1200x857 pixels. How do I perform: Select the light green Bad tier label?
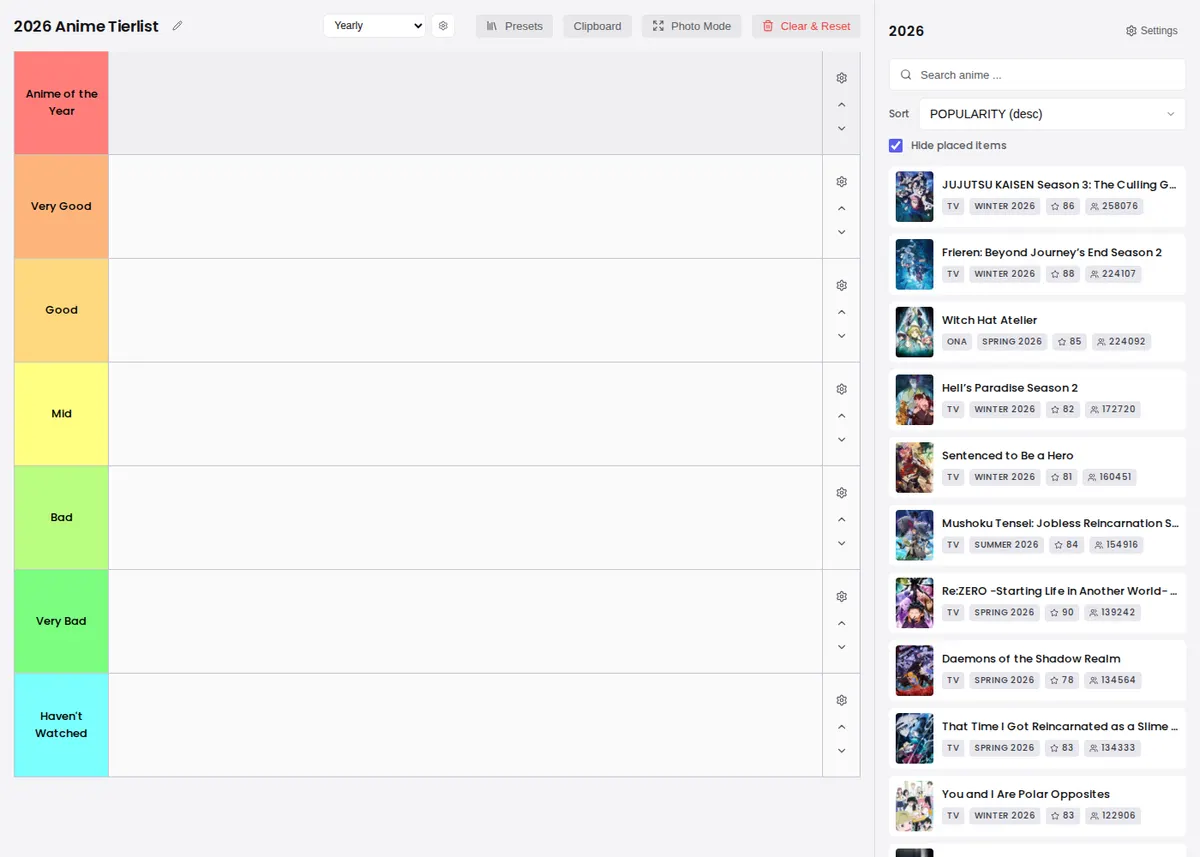point(61,518)
